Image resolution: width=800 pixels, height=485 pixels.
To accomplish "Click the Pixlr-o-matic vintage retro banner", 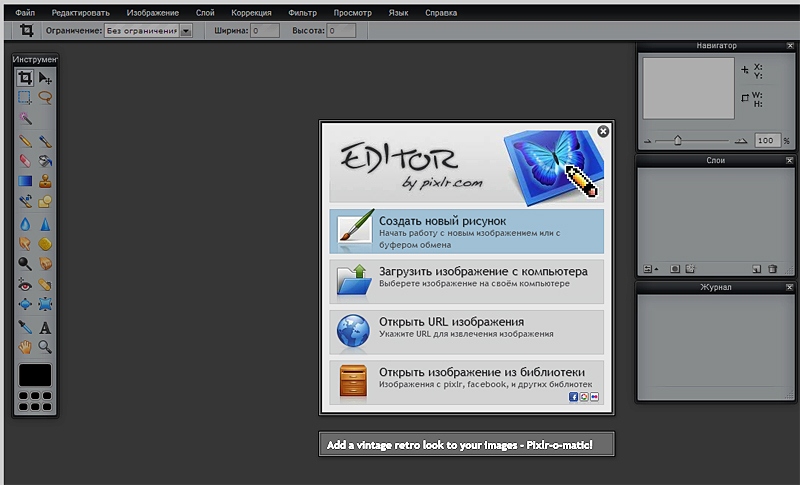I will [466, 444].
